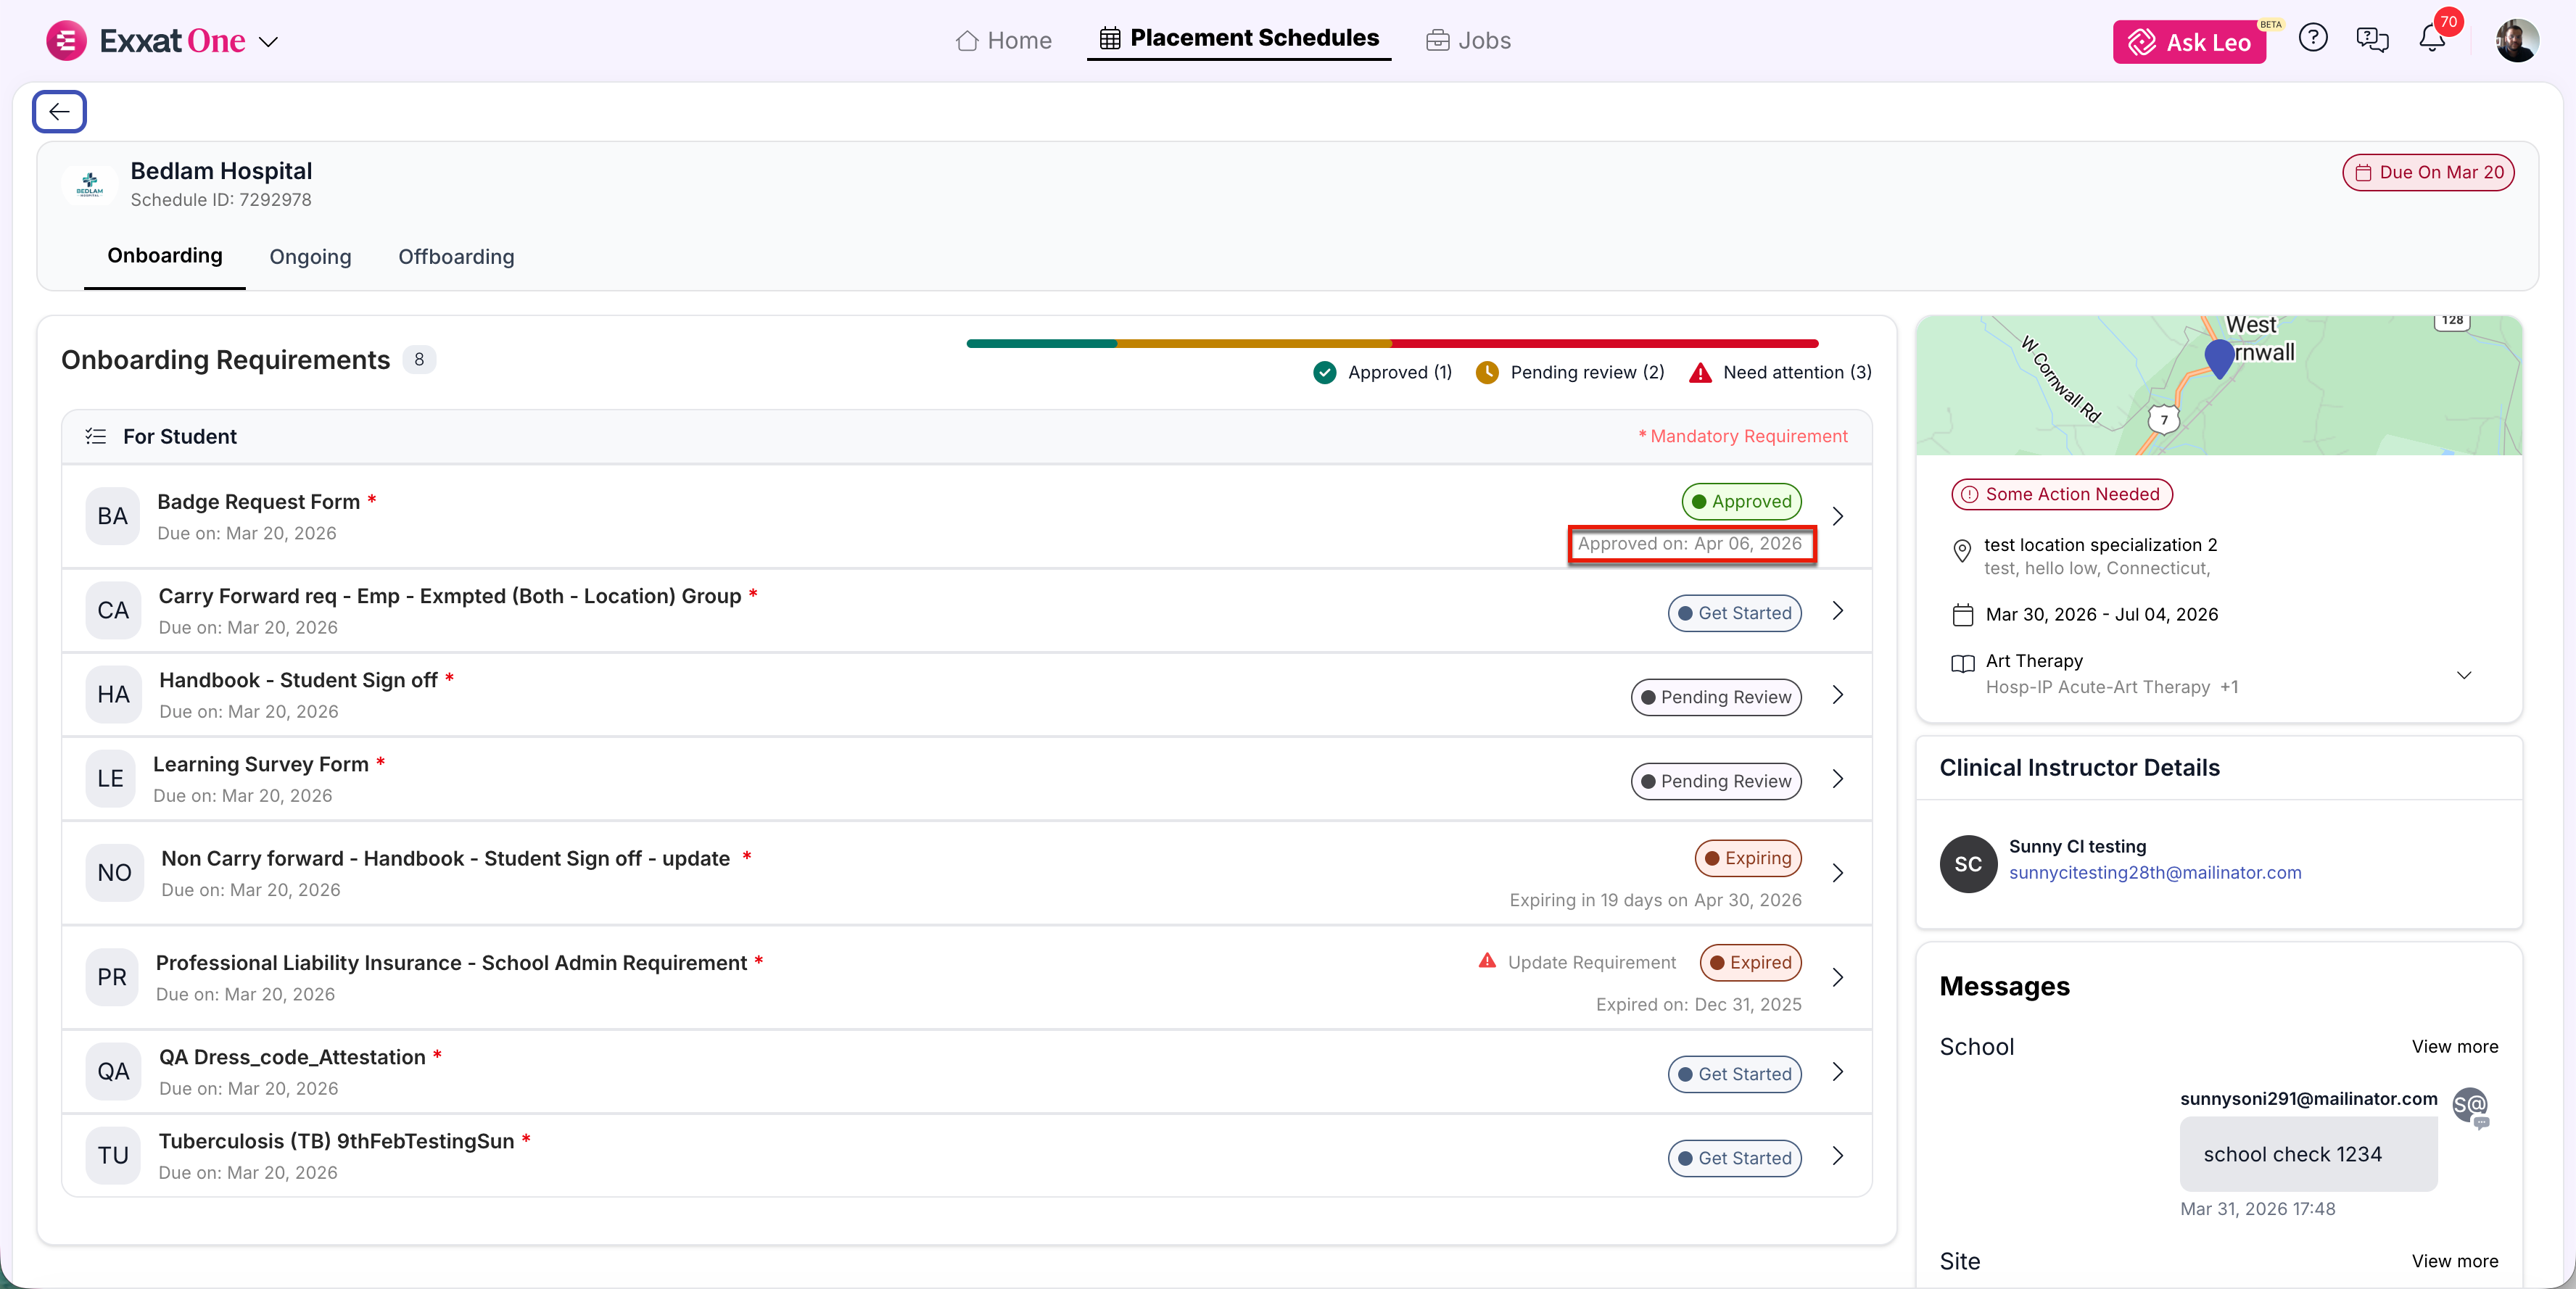The height and width of the screenshot is (1289, 2576).
Task: Click the back arrow button
Action: (59, 111)
